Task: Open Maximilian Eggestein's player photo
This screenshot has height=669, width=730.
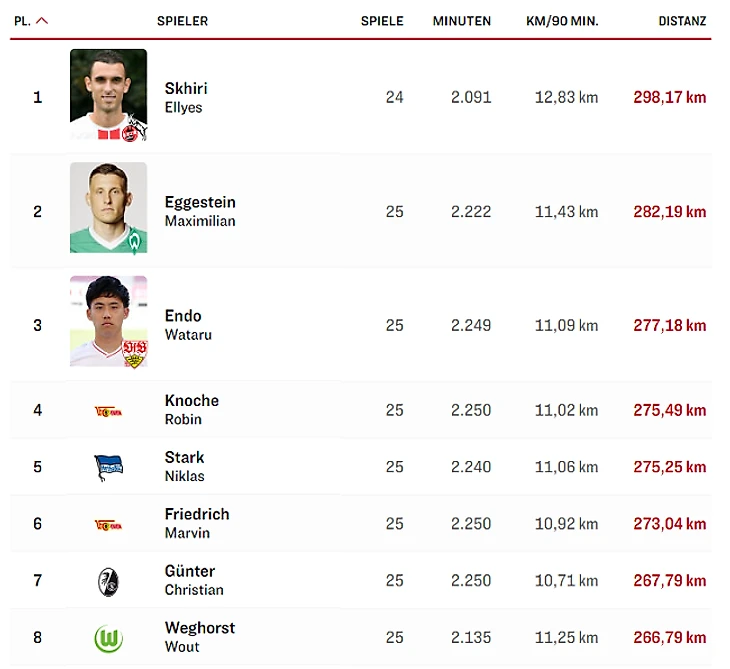Action: tap(108, 208)
